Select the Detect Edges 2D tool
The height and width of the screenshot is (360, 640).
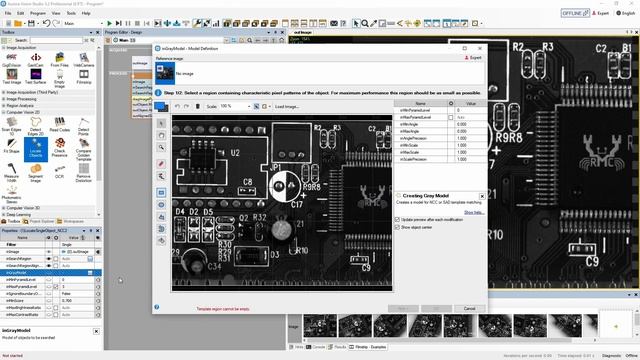(x=36, y=126)
